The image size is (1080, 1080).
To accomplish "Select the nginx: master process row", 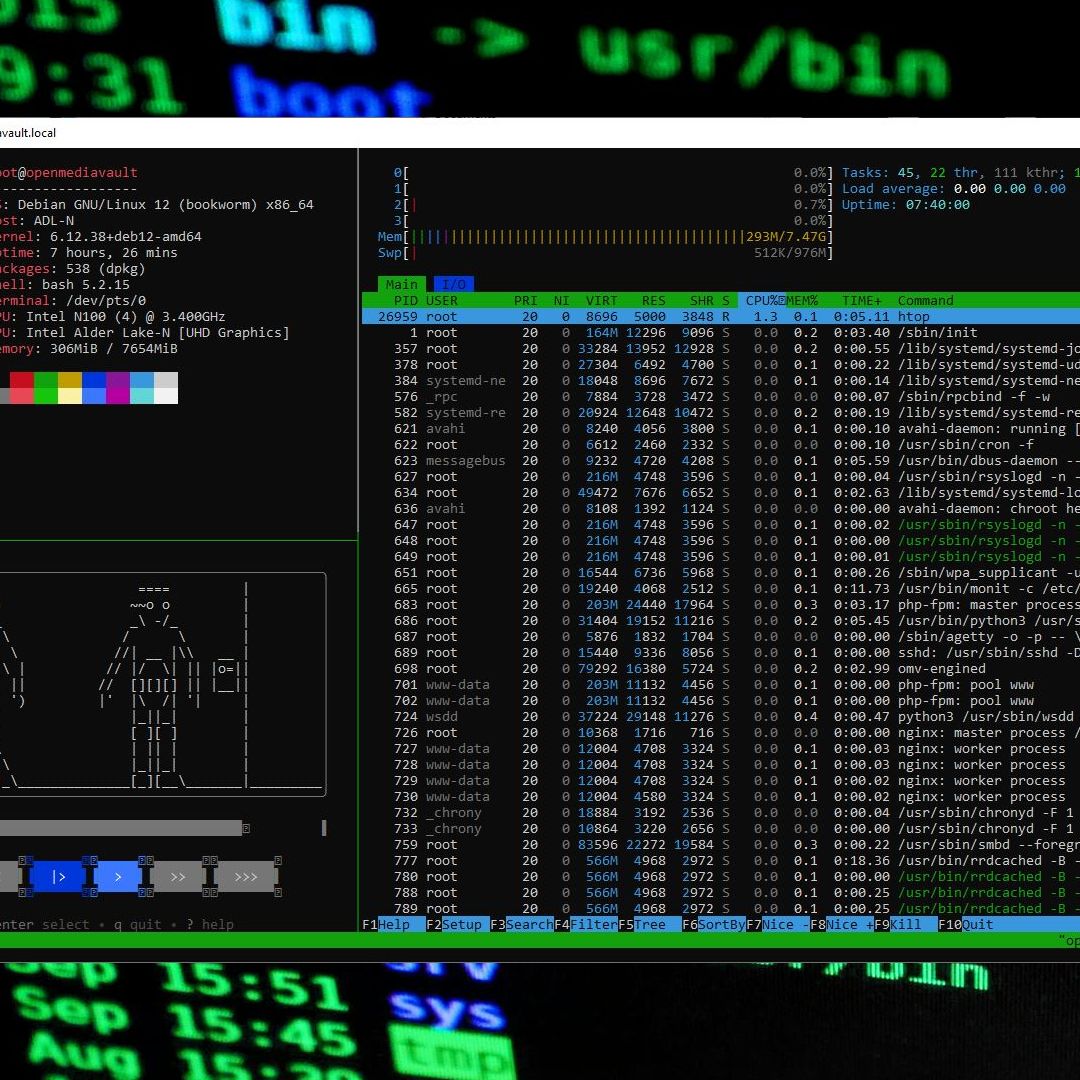I will (720, 732).
